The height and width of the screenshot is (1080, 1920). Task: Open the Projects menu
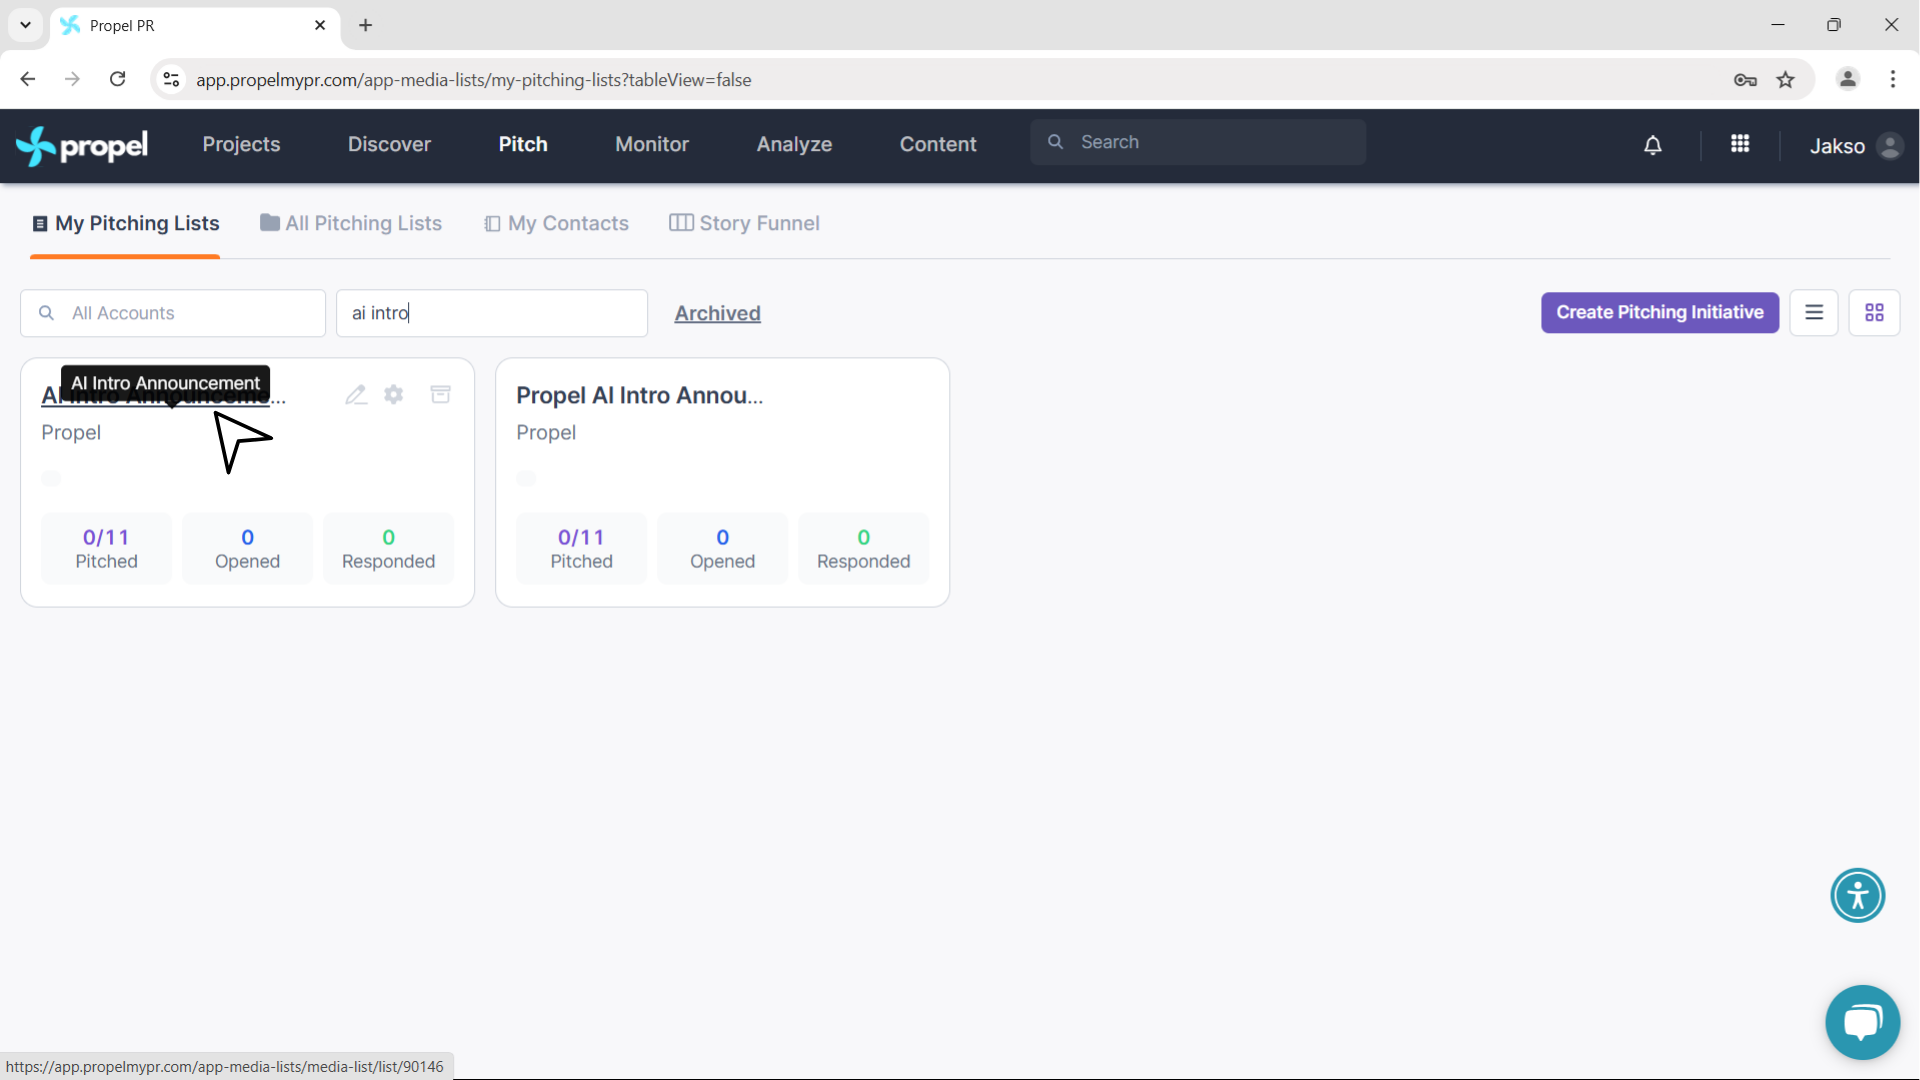(x=241, y=144)
